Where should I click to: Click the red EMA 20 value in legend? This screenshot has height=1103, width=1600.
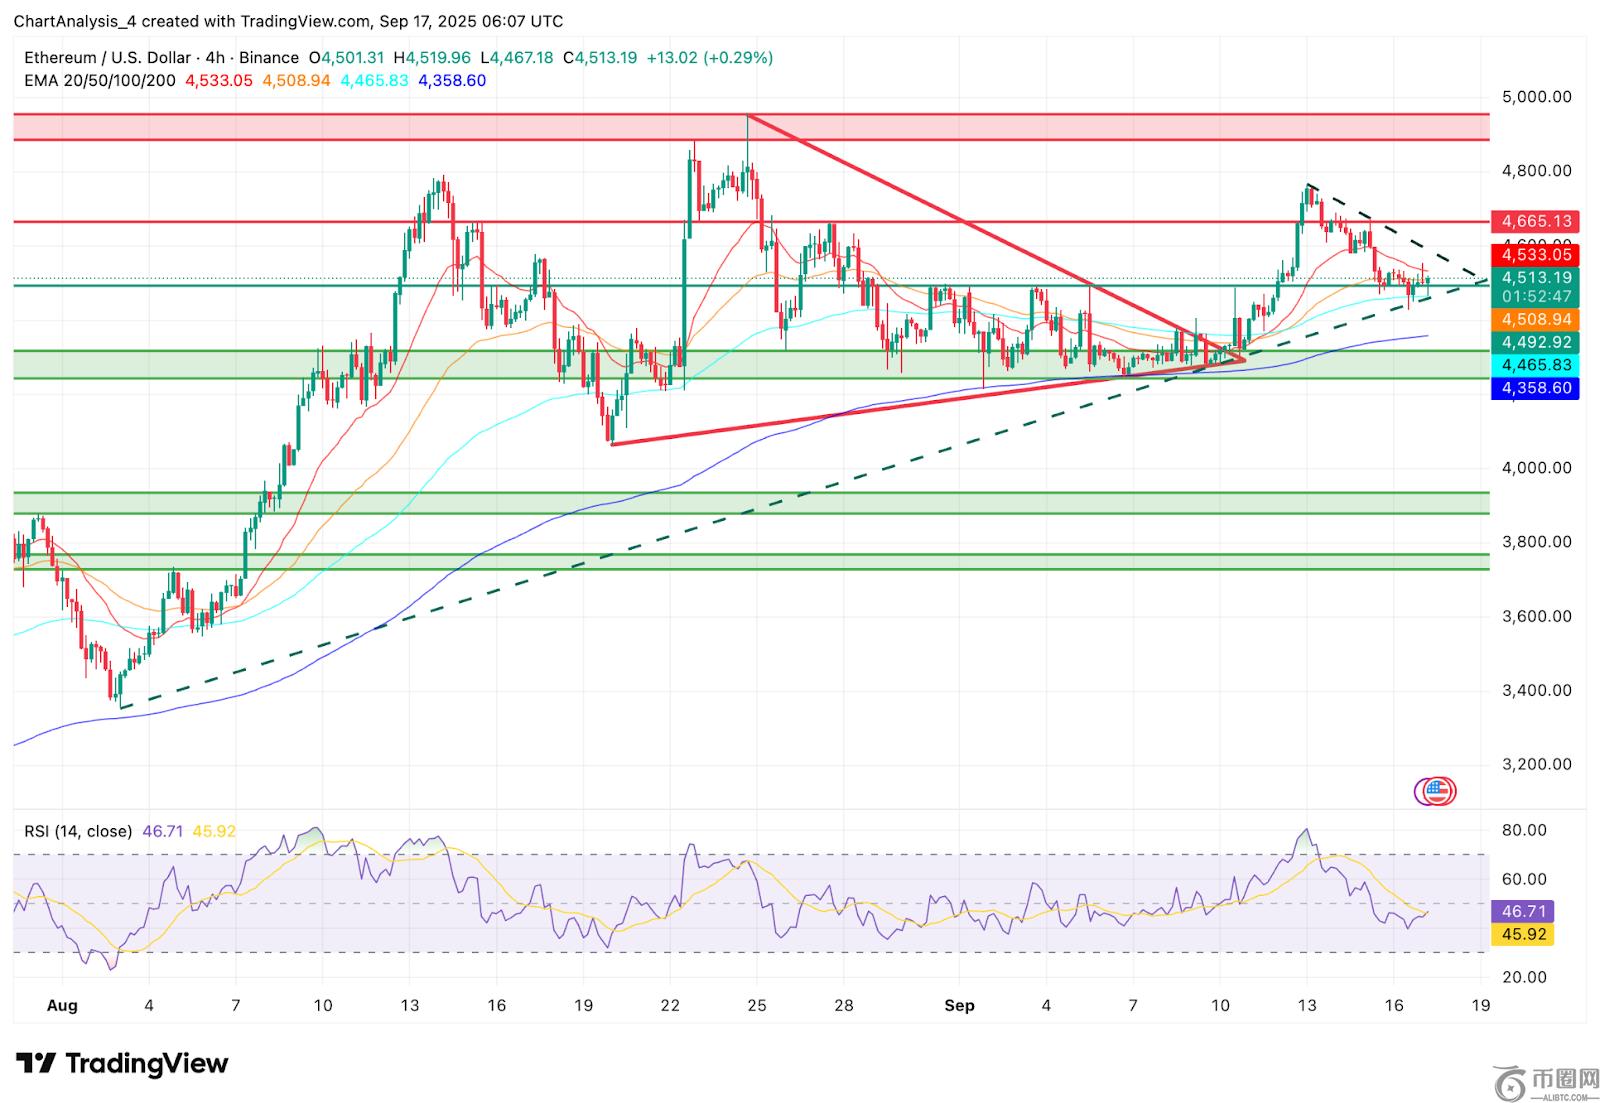[219, 80]
